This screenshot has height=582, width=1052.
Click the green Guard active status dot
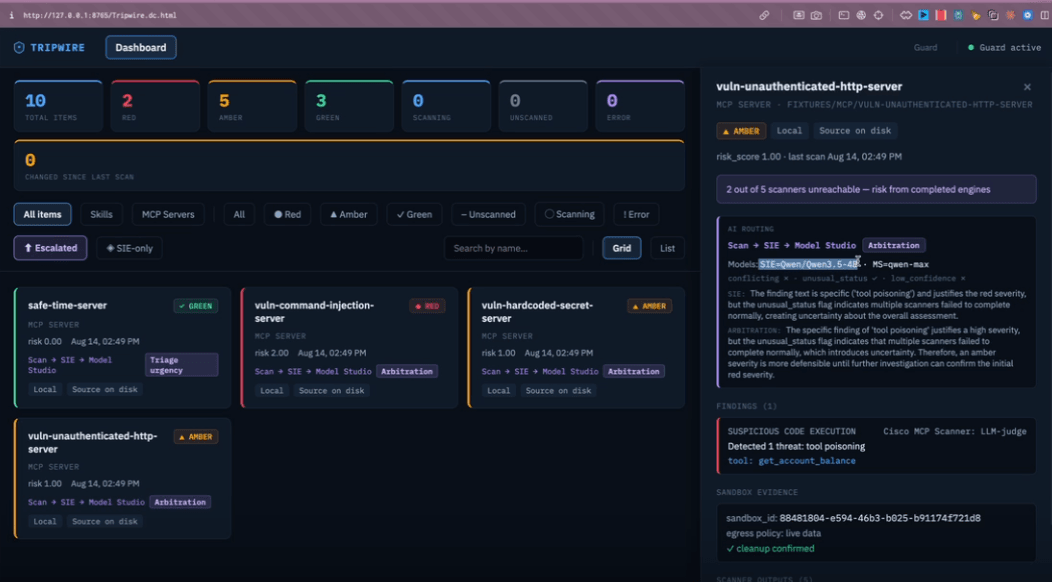[971, 48]
